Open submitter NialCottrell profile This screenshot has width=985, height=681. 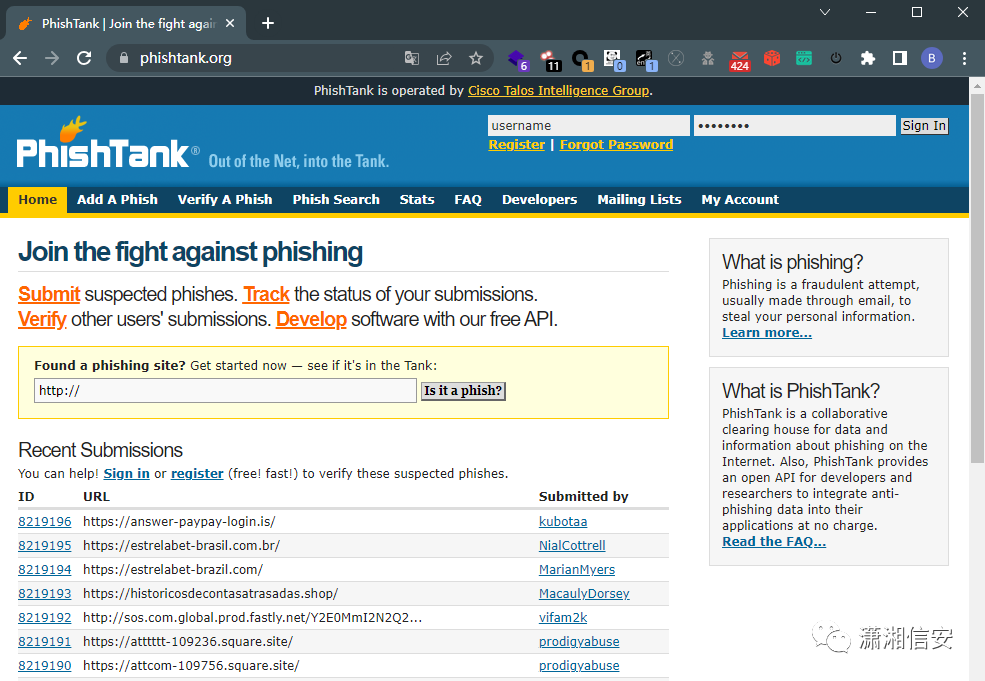coord(572,545)
